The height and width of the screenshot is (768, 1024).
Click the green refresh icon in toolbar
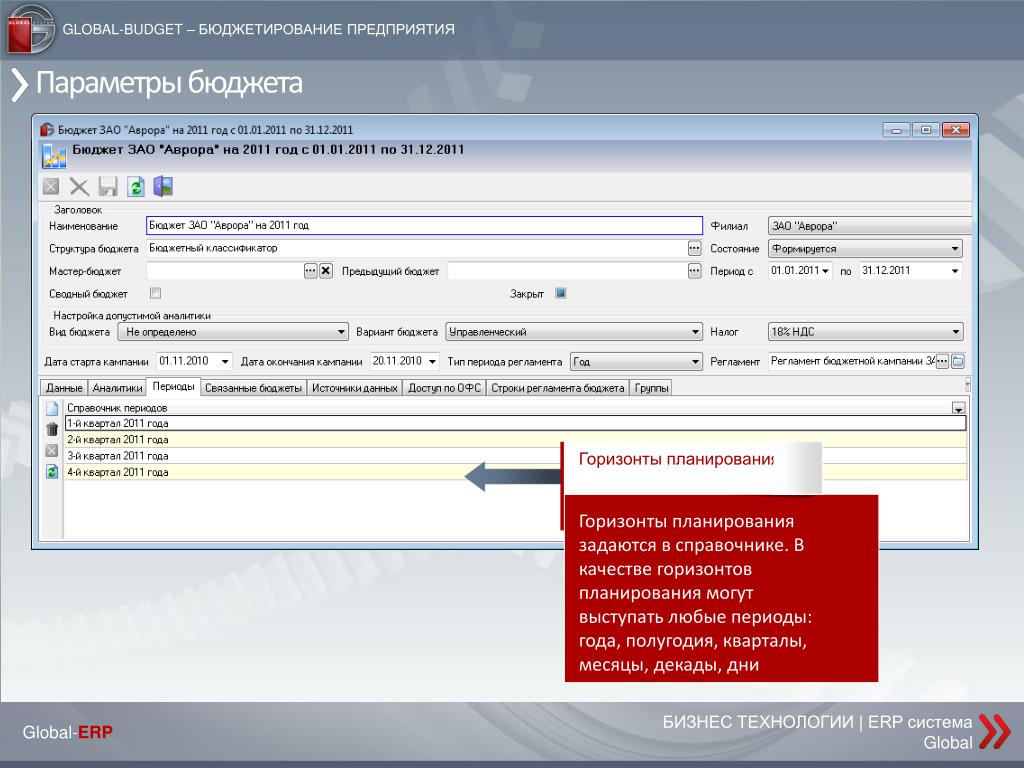click(x=136, y=187)
